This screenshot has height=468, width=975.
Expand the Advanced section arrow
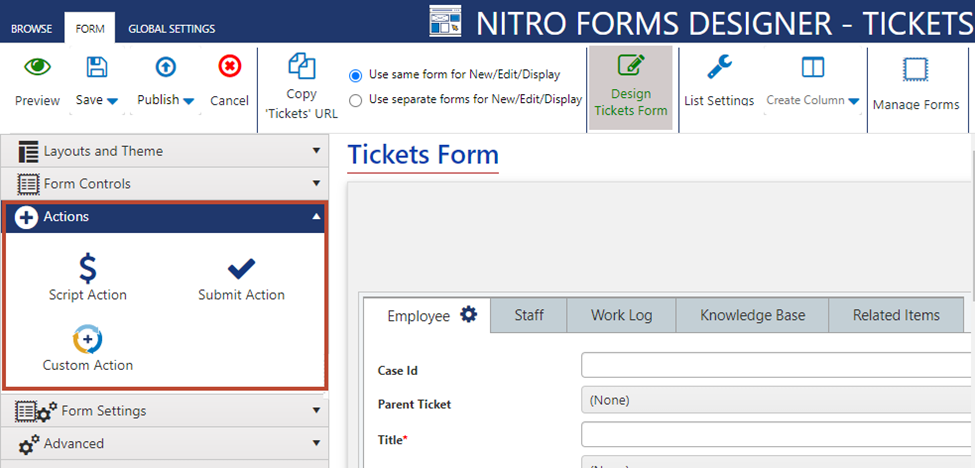(316, 444)
